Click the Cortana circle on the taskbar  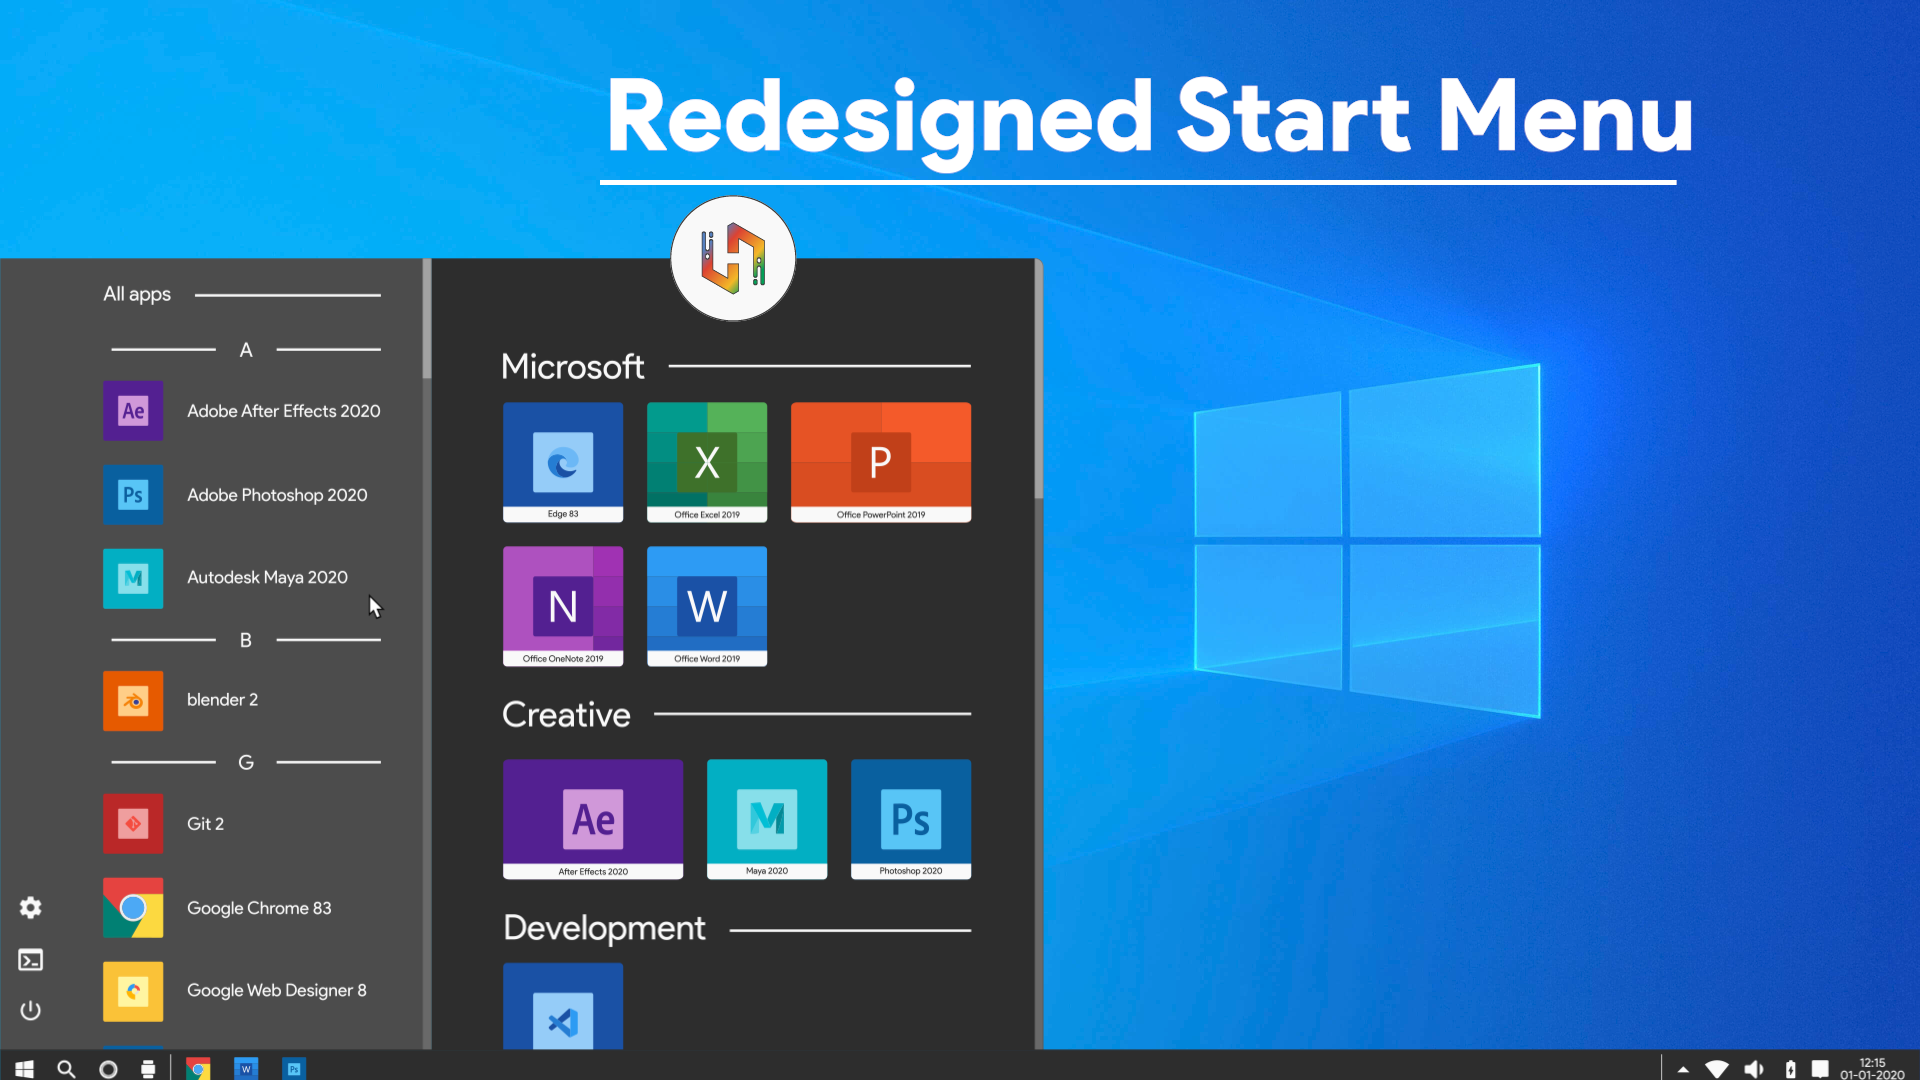pyautogui.click(x=108, y=1069)
